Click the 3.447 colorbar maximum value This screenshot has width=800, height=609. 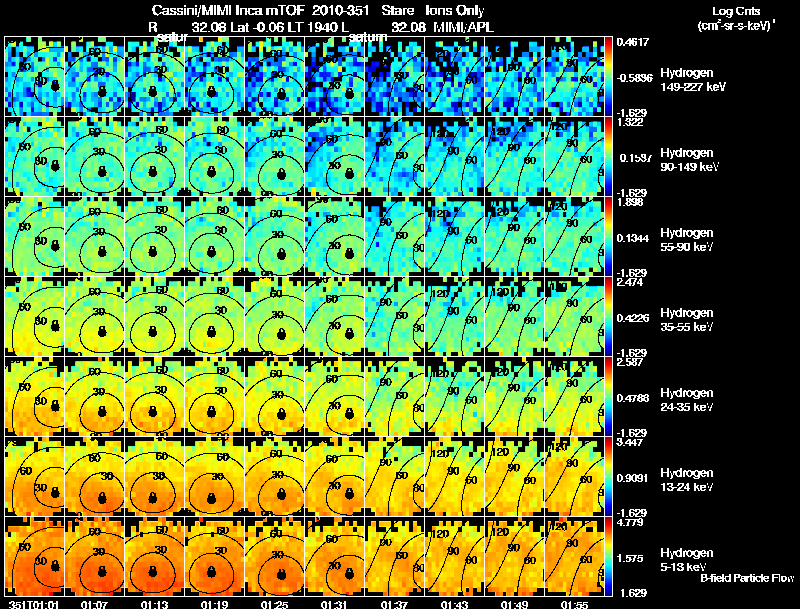[630, 442]
